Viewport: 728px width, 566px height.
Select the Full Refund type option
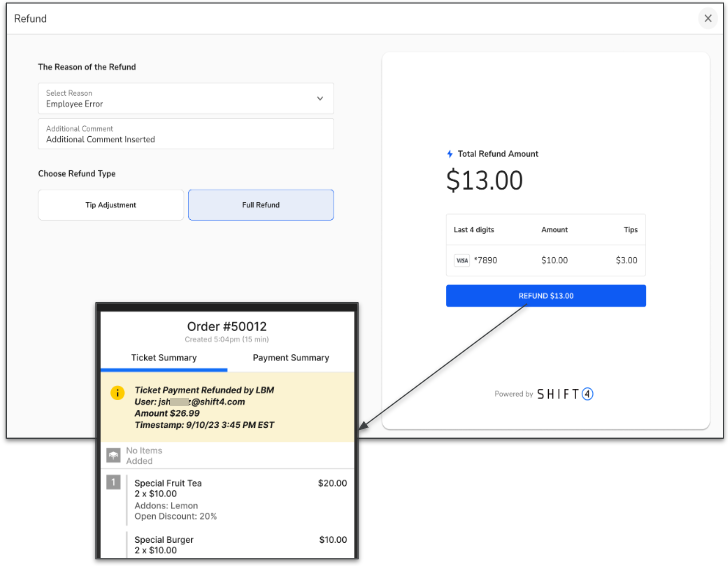tap(261, 205)
